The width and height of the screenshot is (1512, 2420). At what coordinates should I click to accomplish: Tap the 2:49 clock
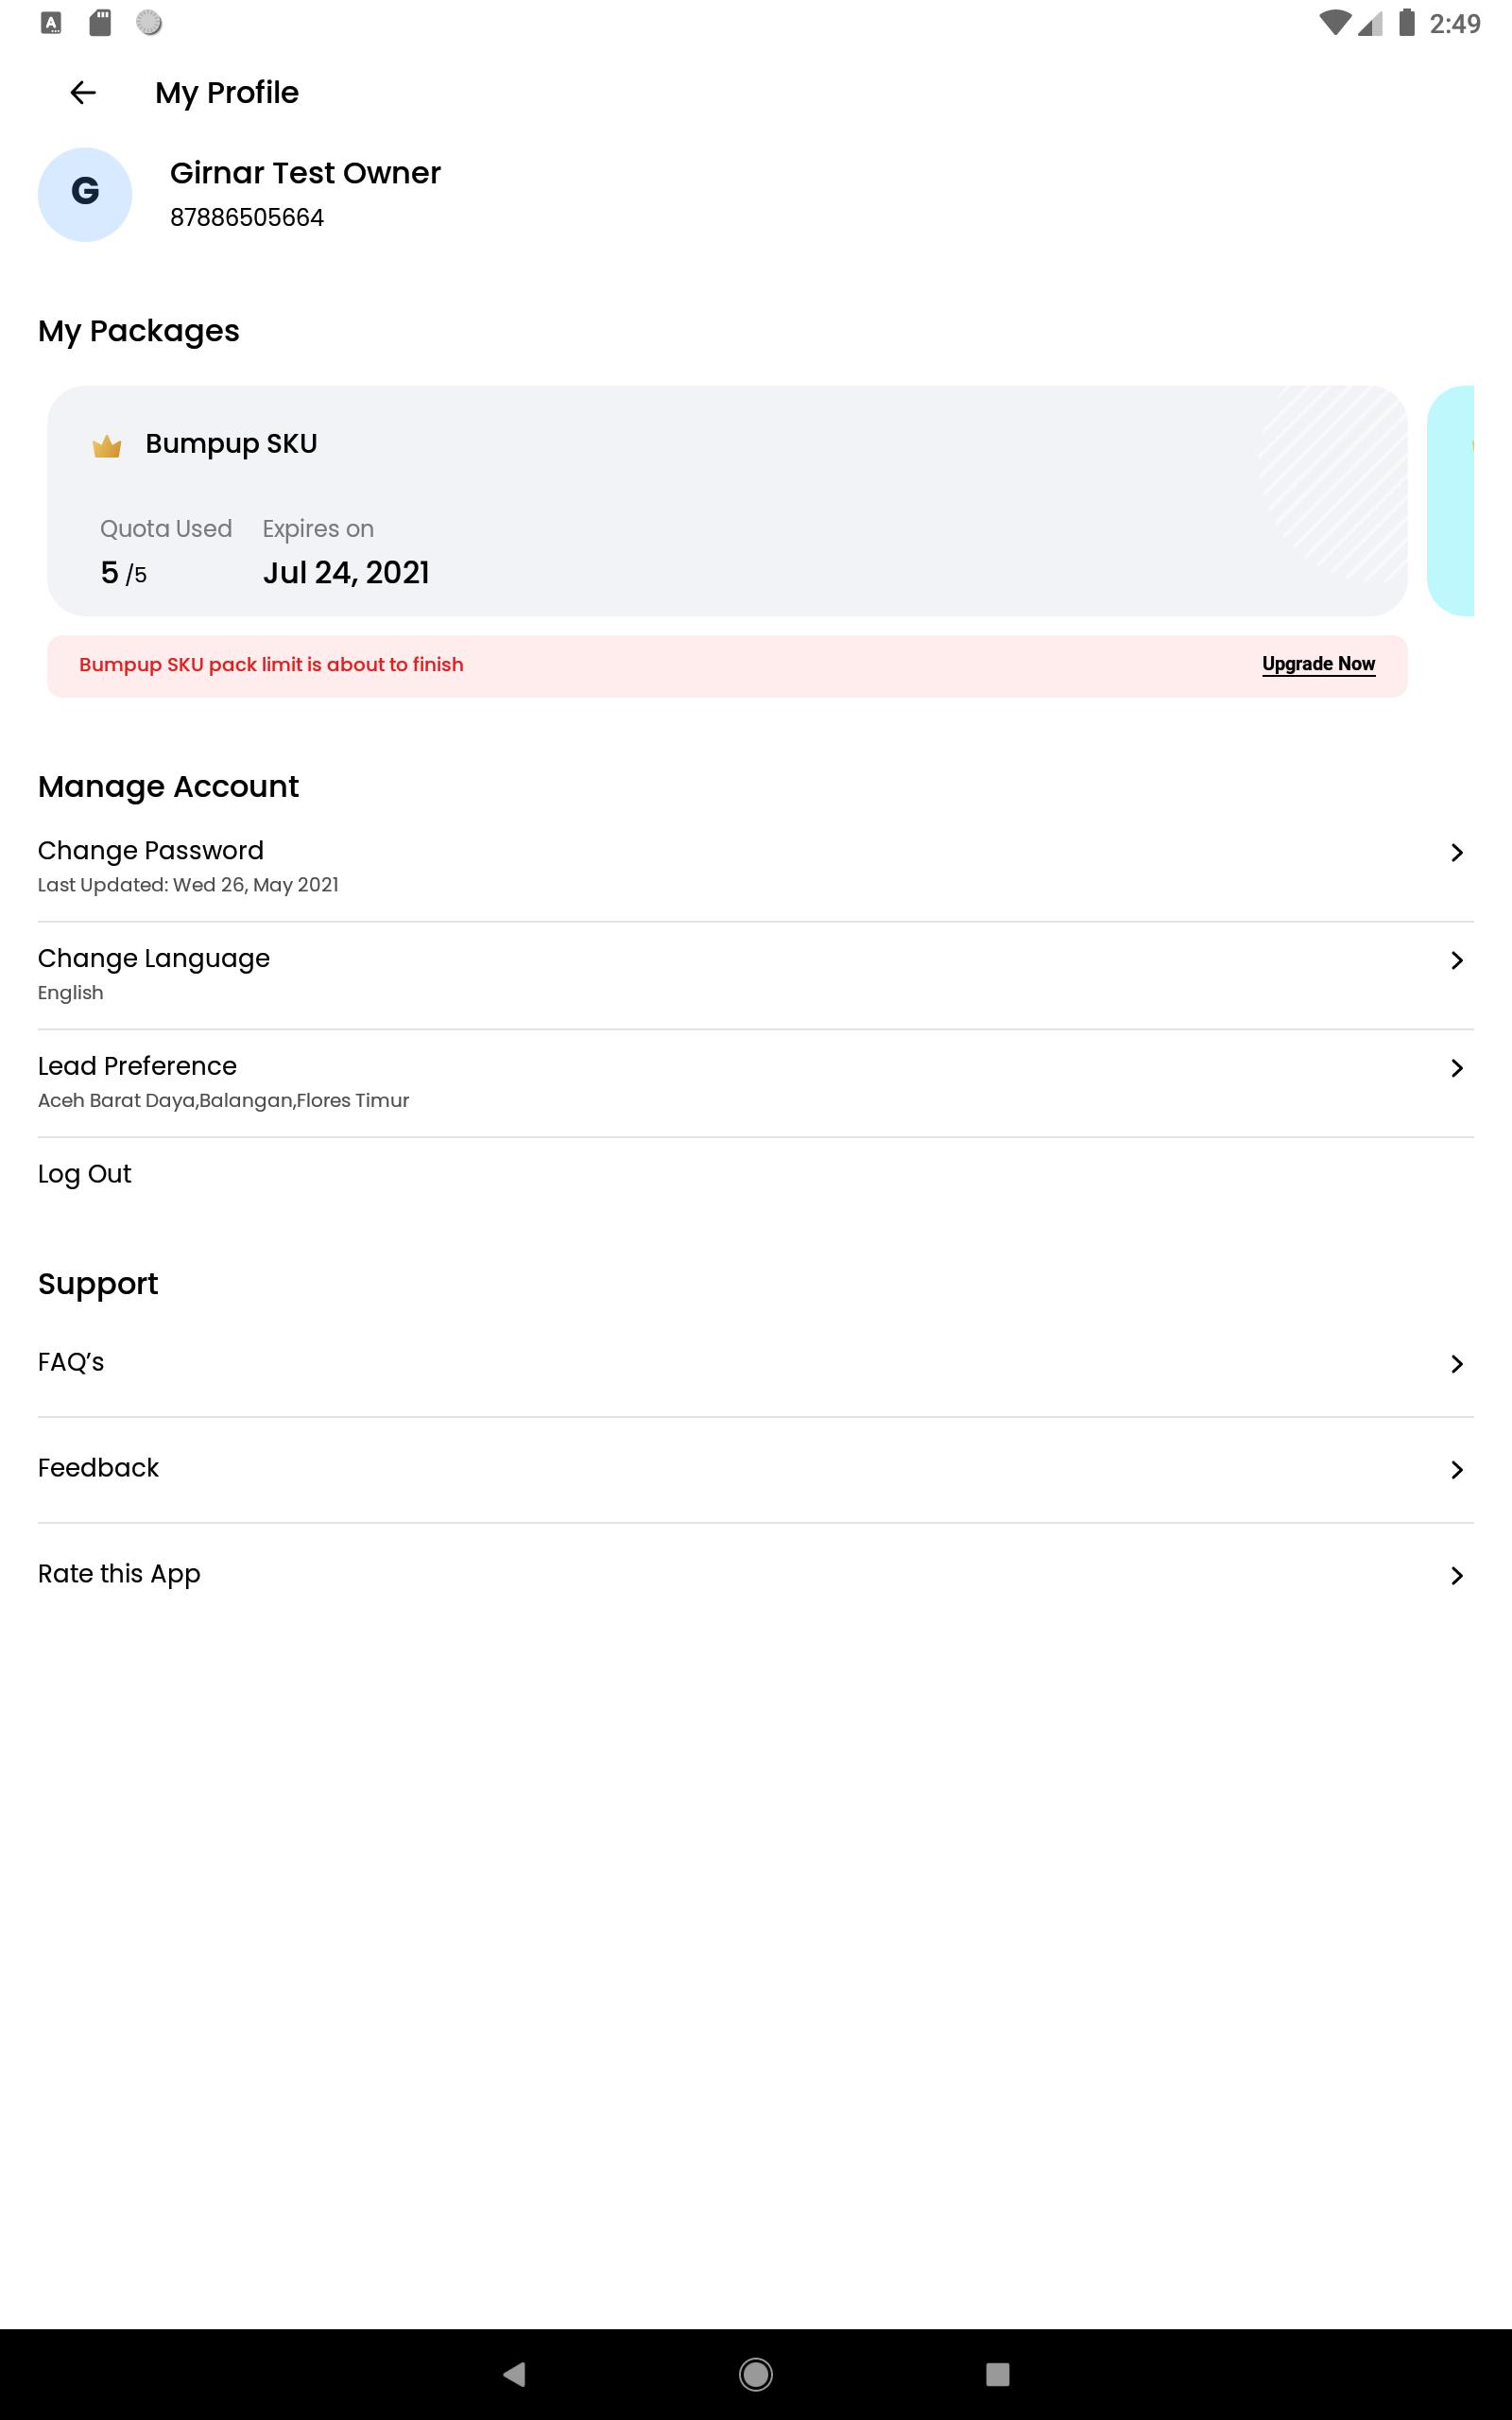(x=1455, y=24)
